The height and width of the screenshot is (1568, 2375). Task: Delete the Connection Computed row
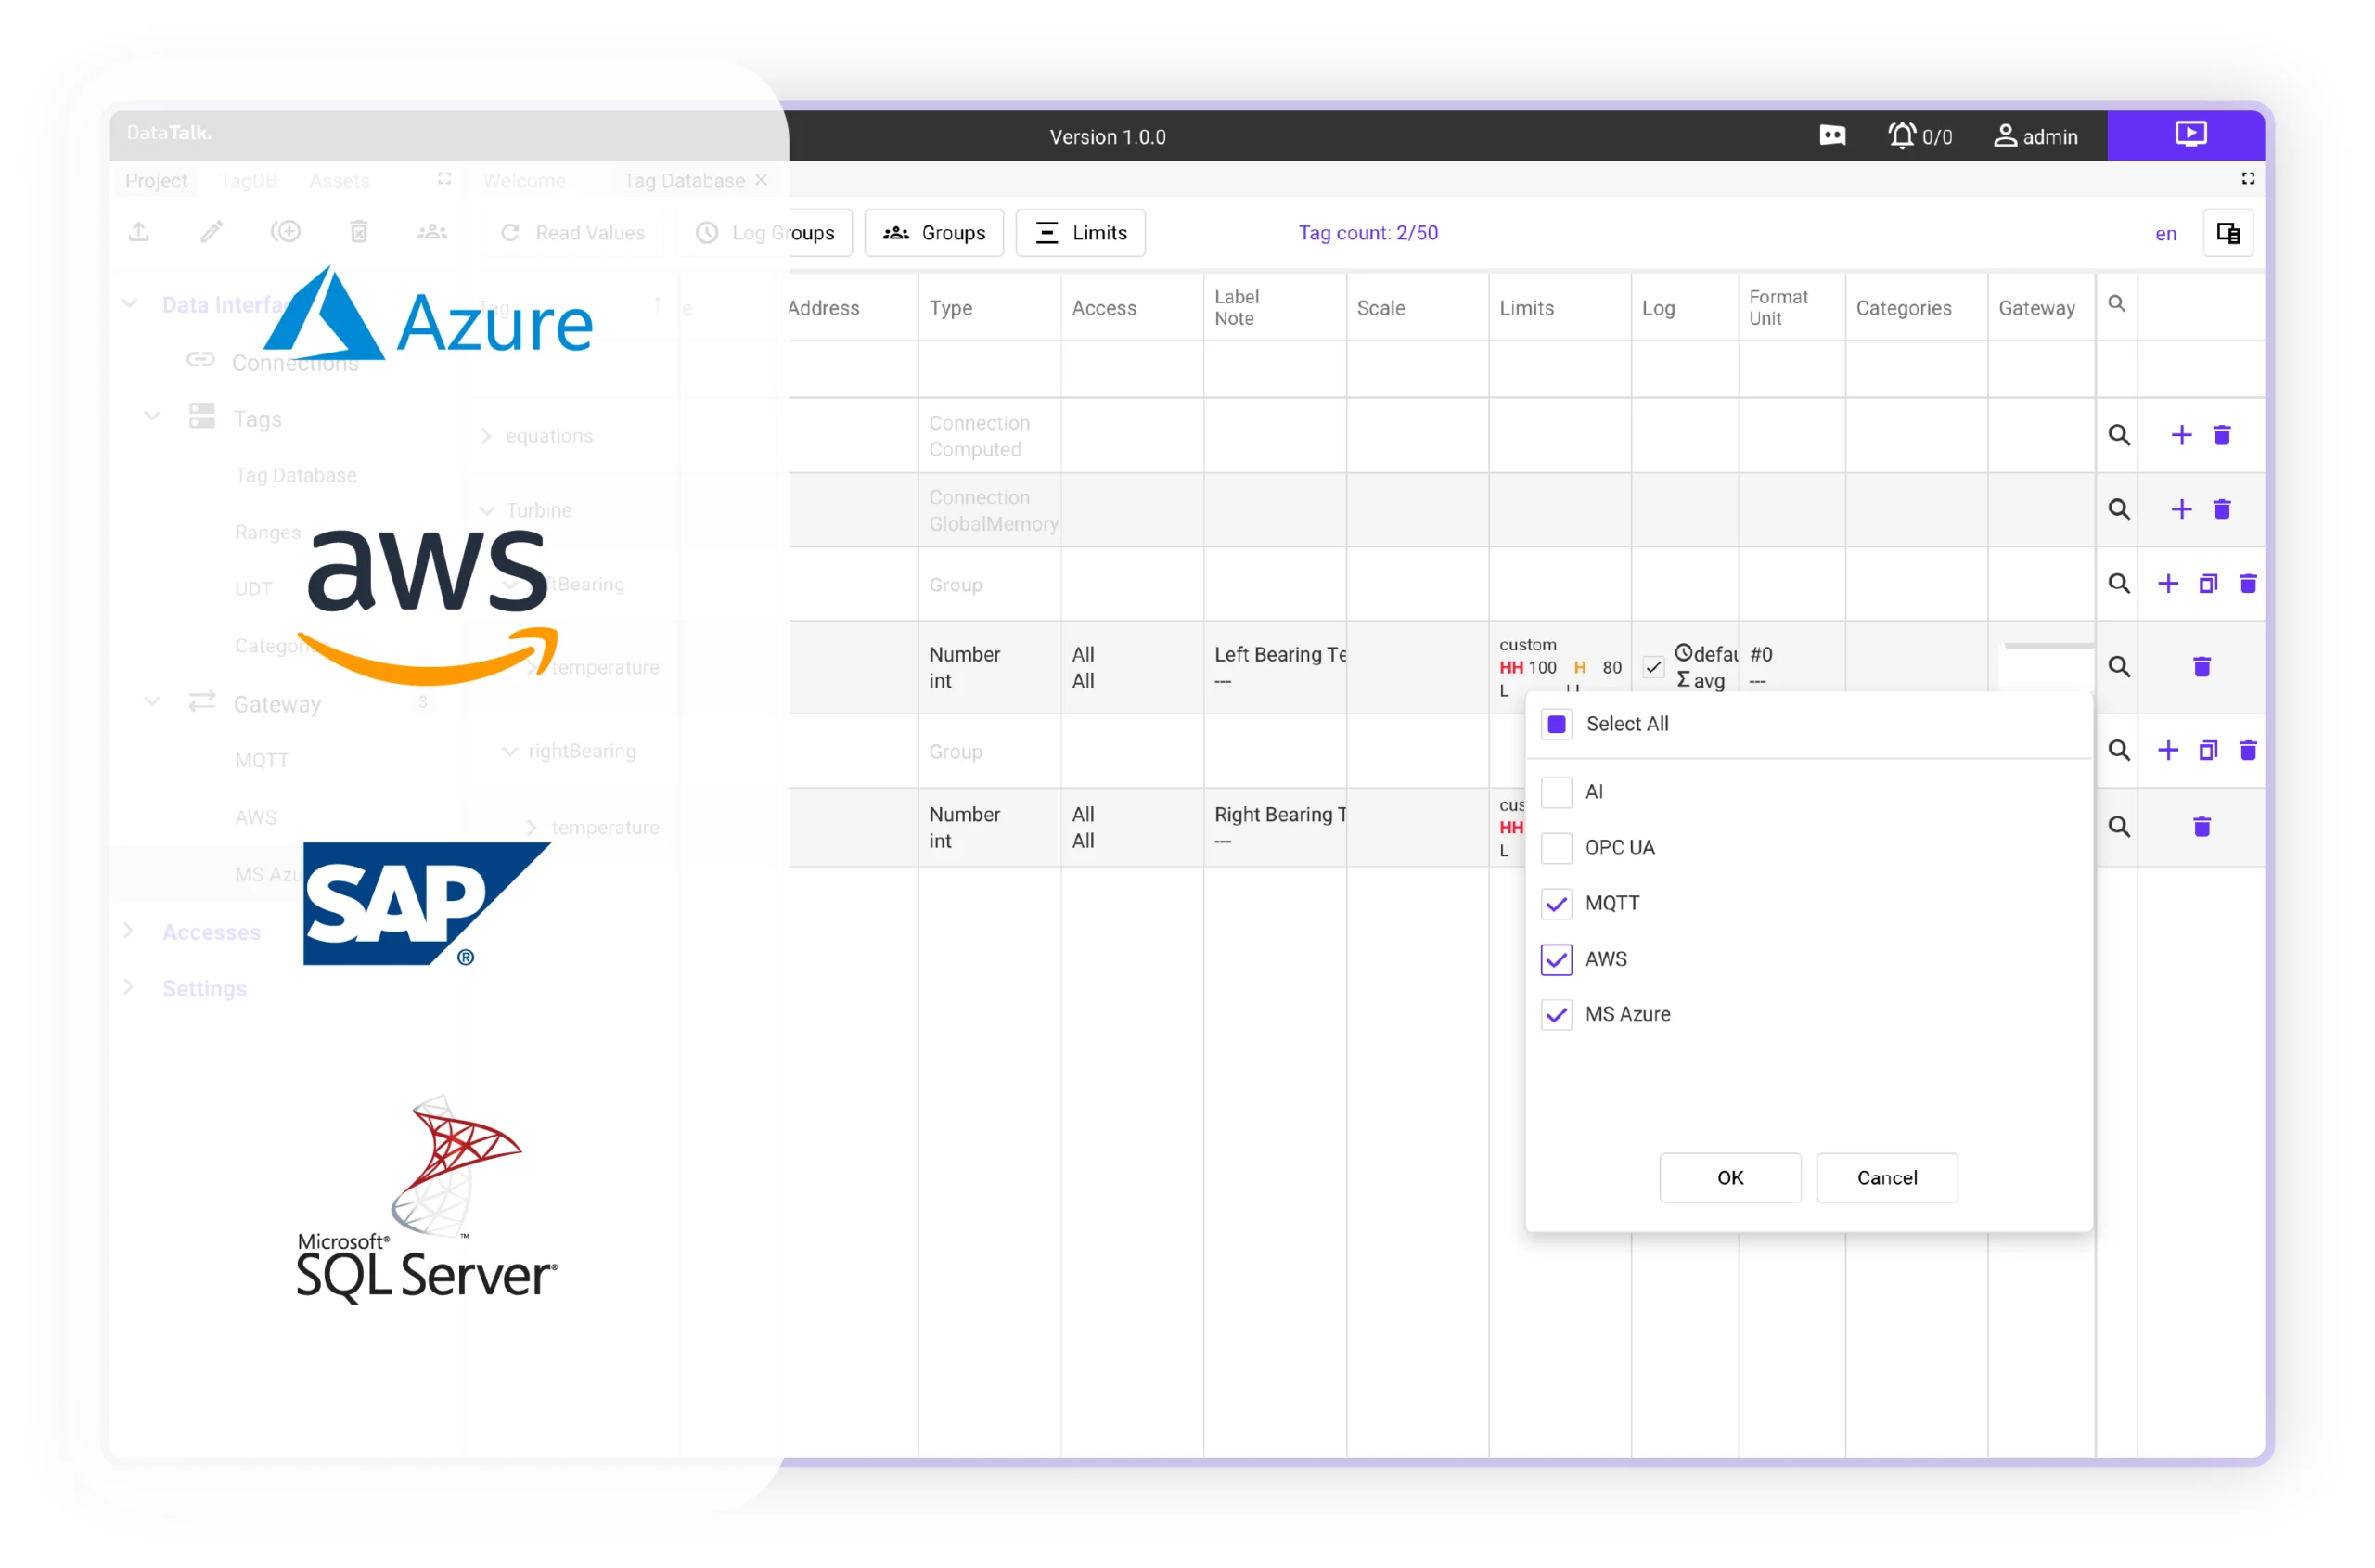(x=2222, y=435)
